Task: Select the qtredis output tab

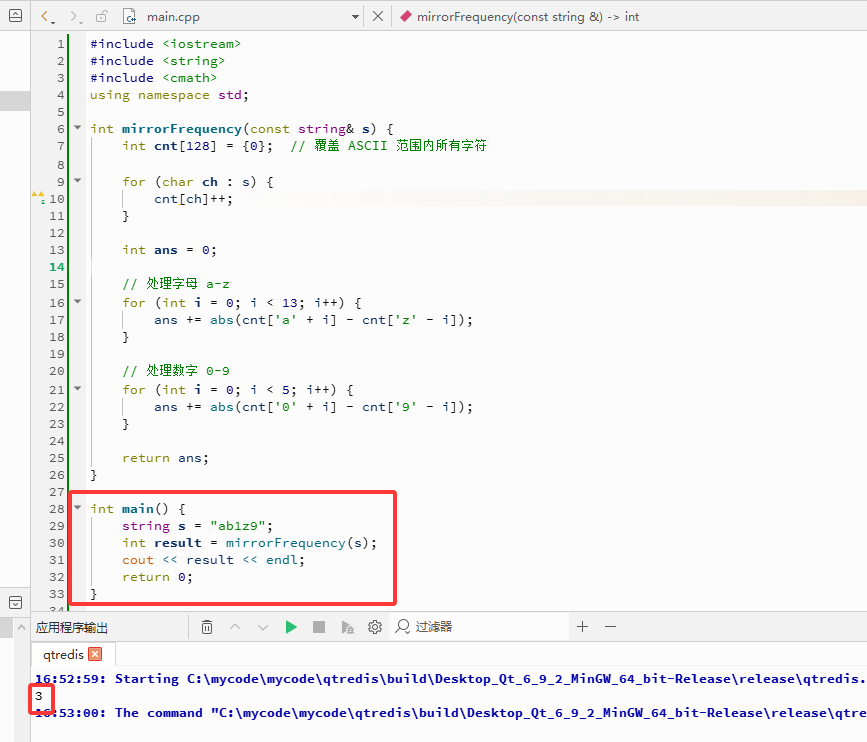Action: [64, 655]
